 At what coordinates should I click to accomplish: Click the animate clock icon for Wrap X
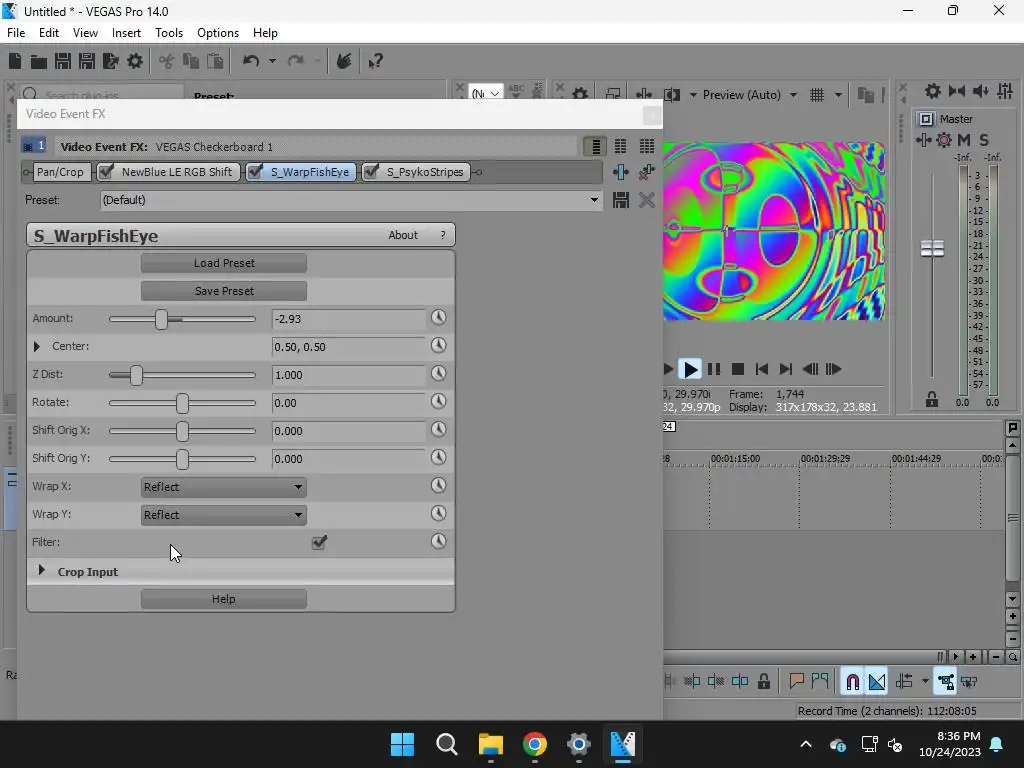point(438,485)
